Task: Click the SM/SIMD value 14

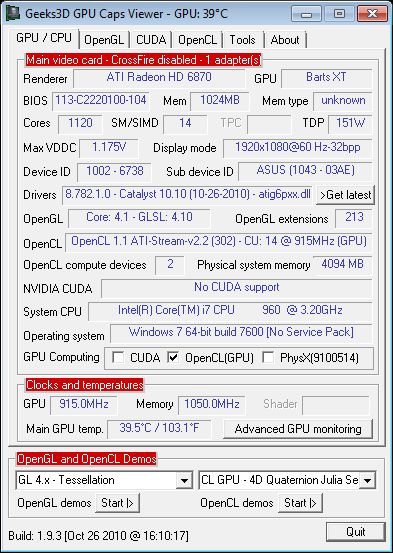Action: (185, 123)
